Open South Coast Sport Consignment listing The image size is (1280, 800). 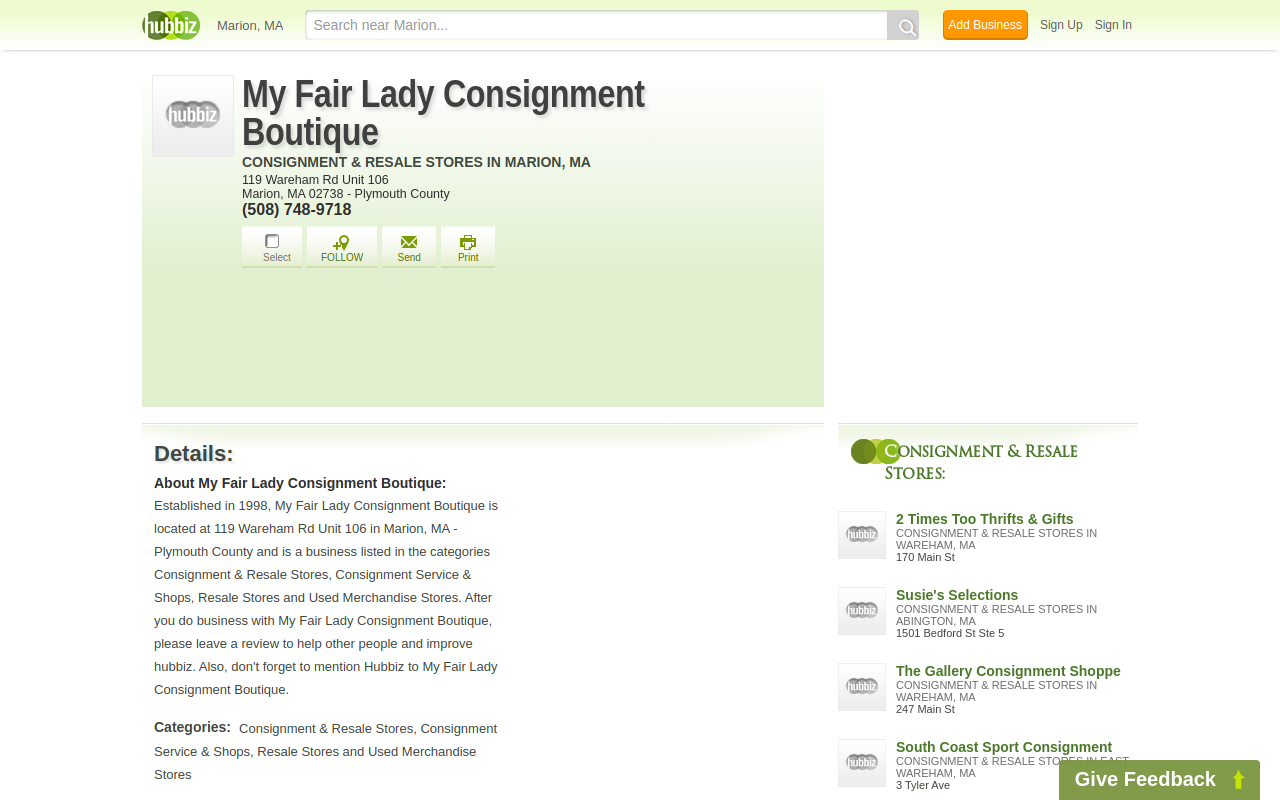point(1004,747)
